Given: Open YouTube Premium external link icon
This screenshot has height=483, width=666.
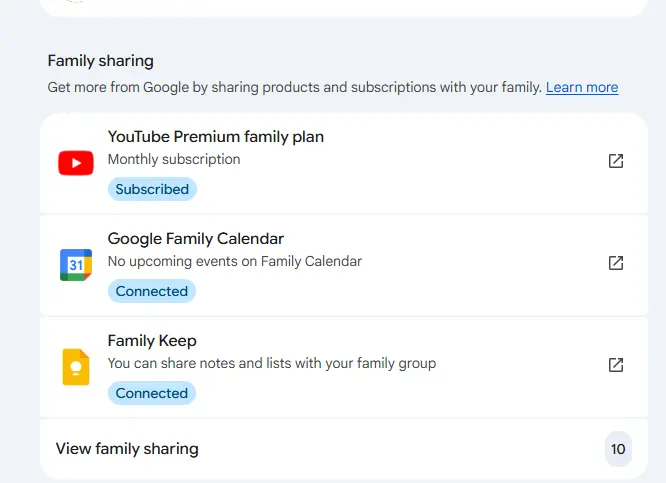Looking at the screenshot, I should [616, 161].
